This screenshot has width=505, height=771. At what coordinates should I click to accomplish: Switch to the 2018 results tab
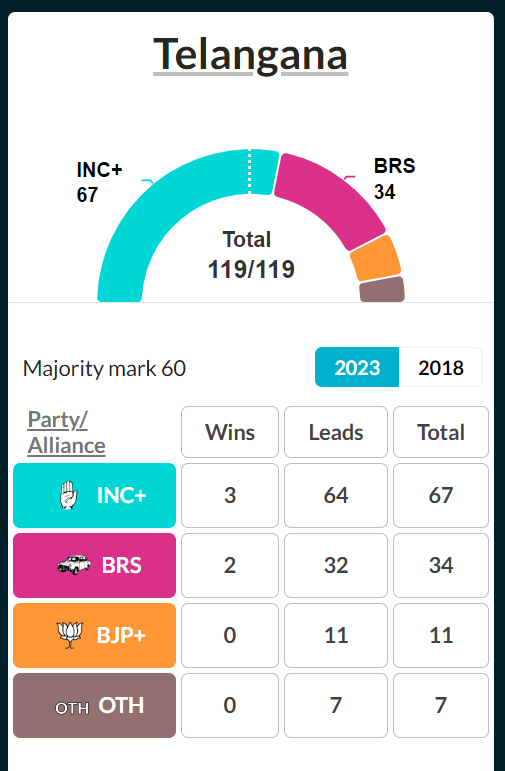(x=441, y=367)
